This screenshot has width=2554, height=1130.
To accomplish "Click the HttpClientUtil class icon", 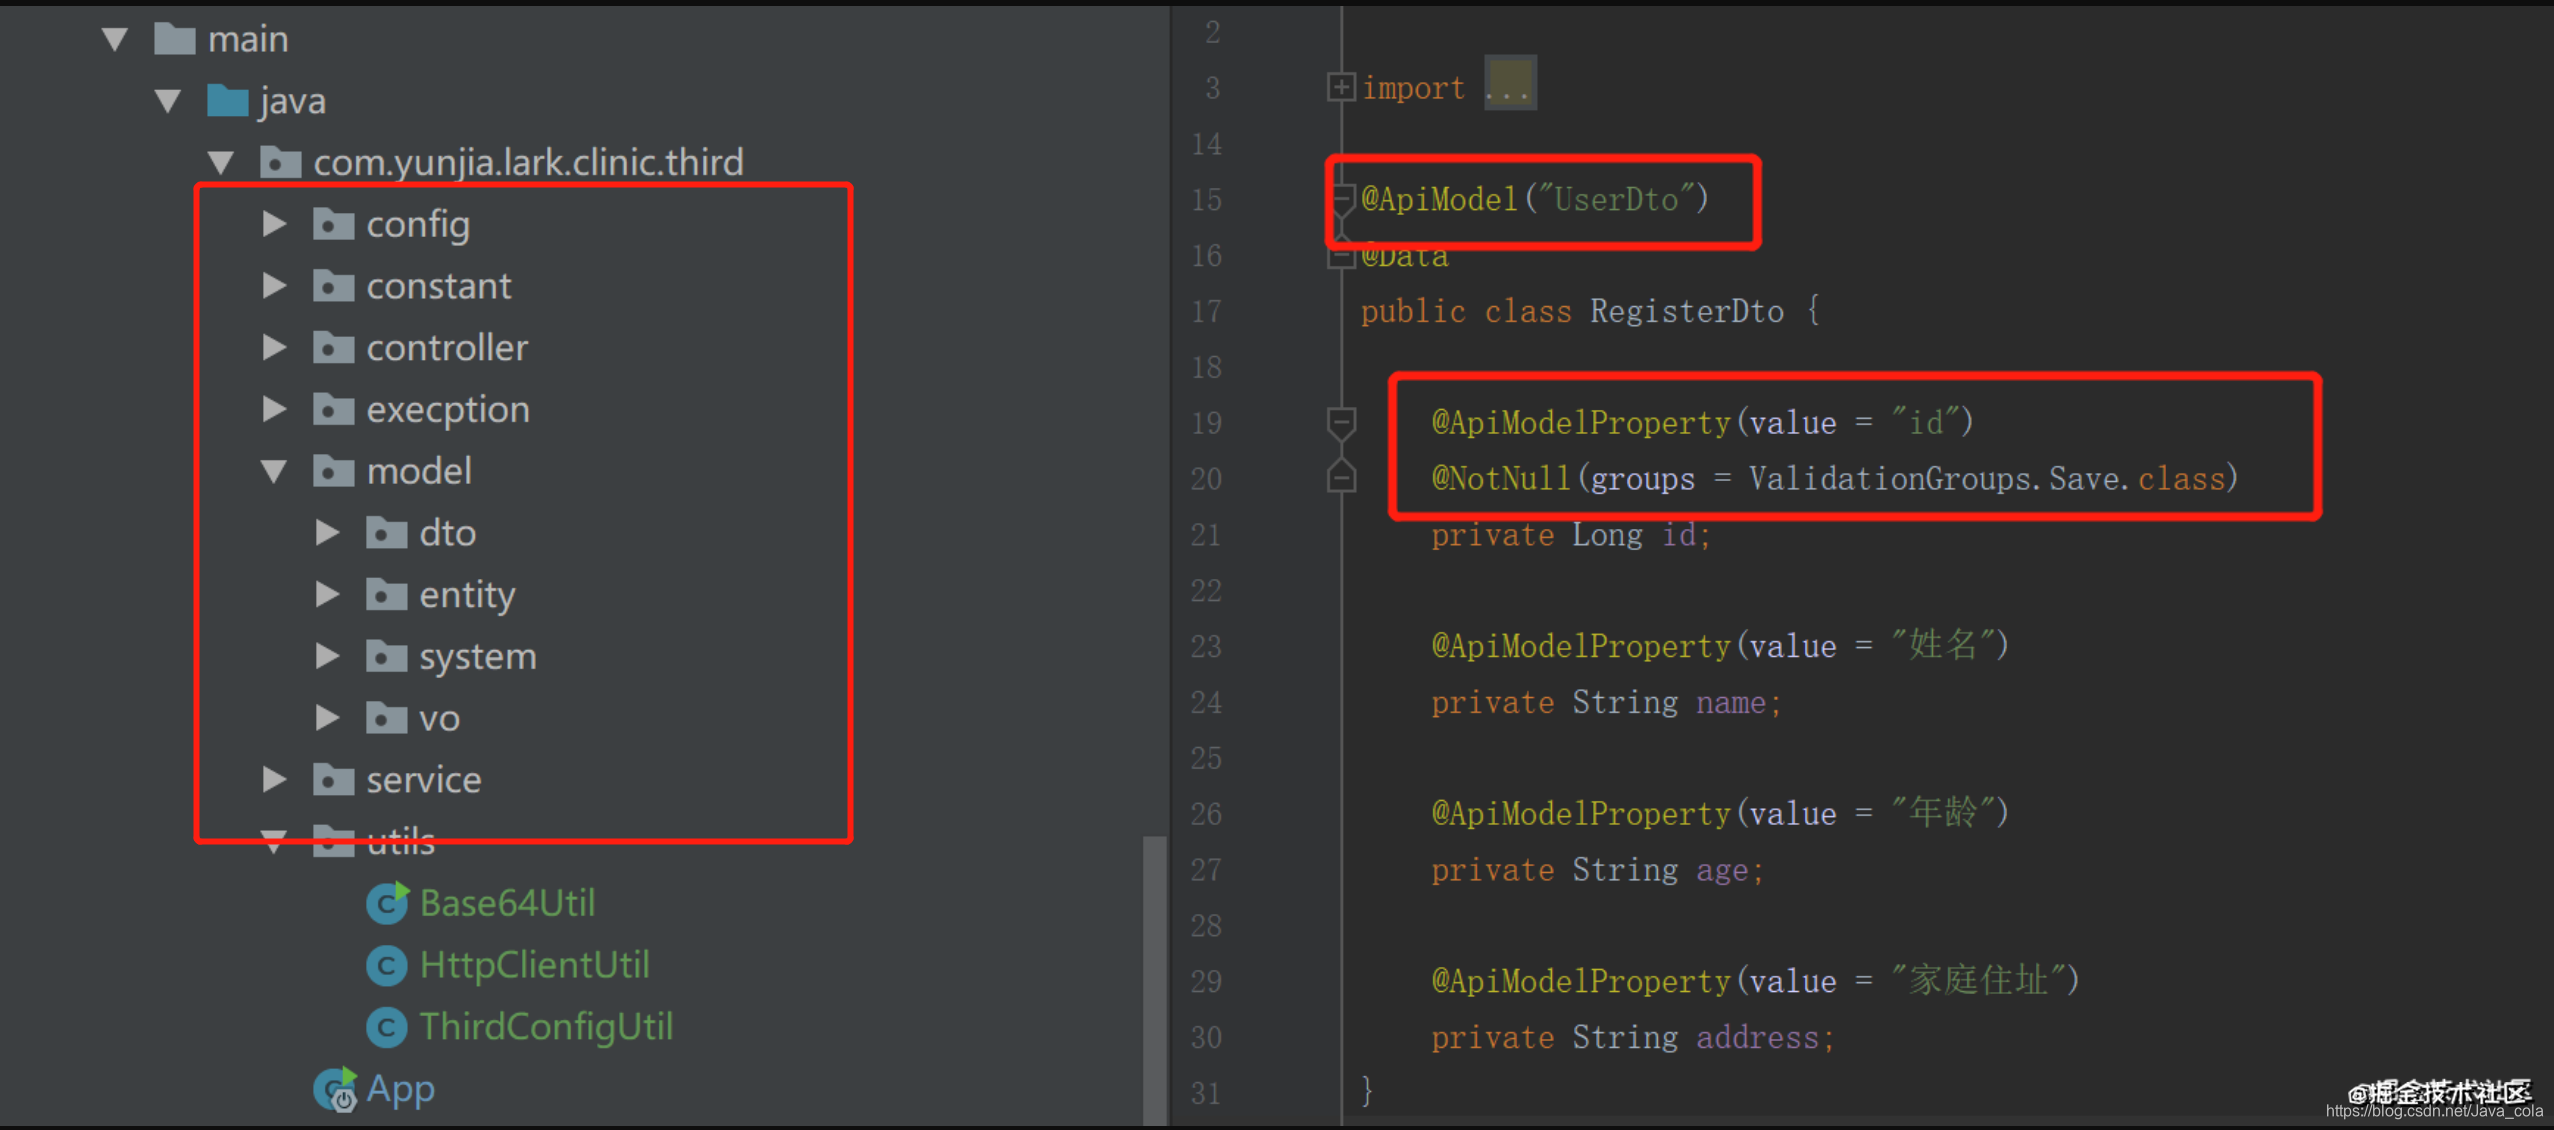I will point(386,966).
